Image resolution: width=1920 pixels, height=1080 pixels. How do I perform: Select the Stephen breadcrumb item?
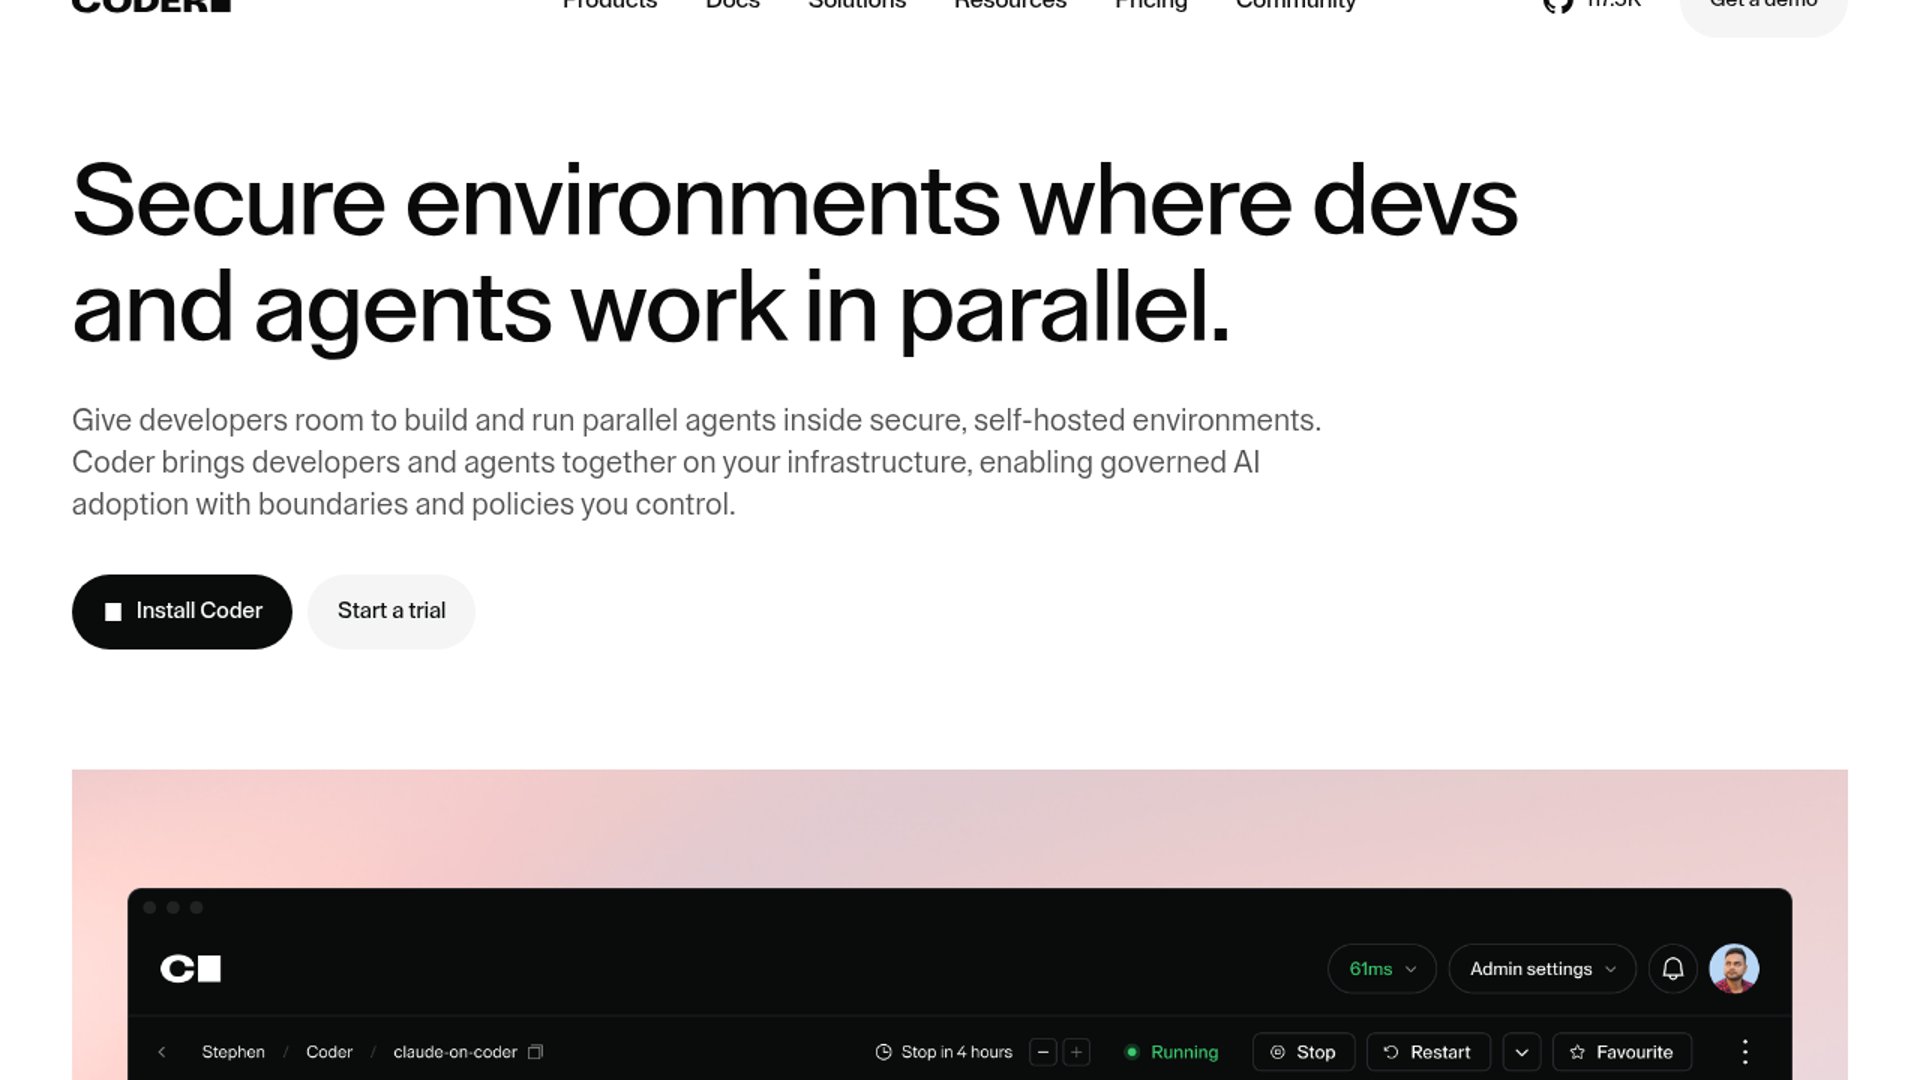click(233, 1052)
